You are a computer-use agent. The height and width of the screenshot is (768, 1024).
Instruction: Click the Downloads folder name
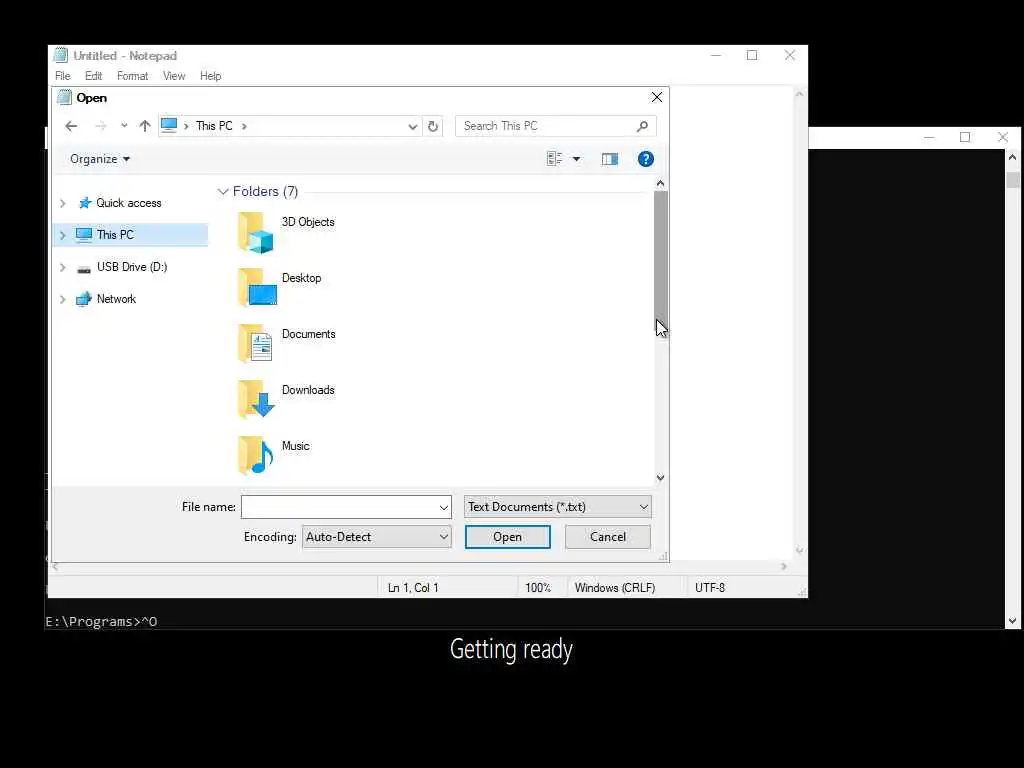(308, 390)
